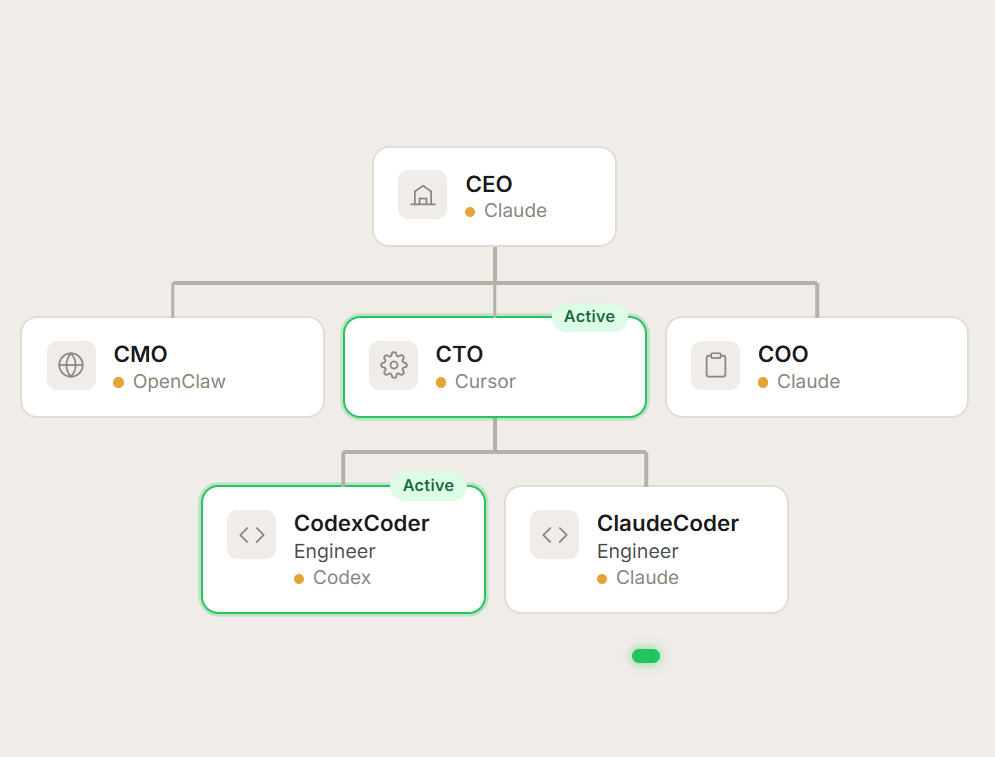
Task: Click the COO clipboard icon
Action: coord(715,365)
